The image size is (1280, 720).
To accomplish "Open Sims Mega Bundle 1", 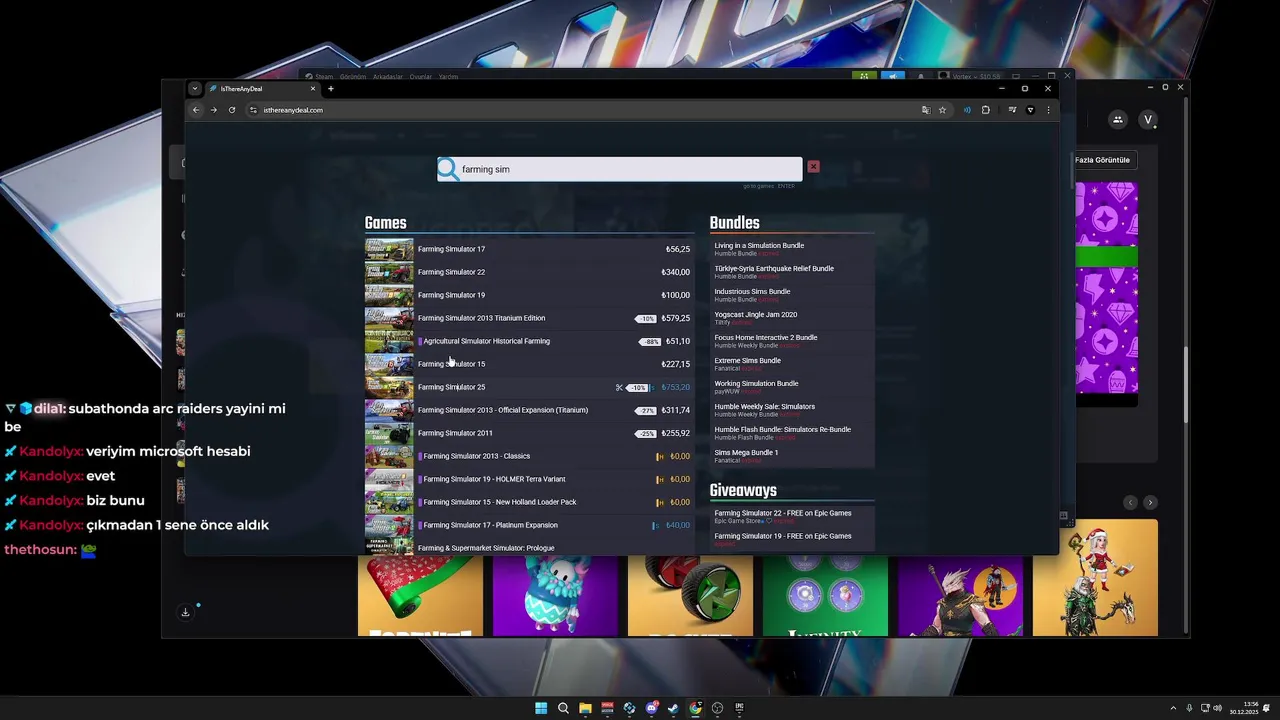I will coord(746,452).
